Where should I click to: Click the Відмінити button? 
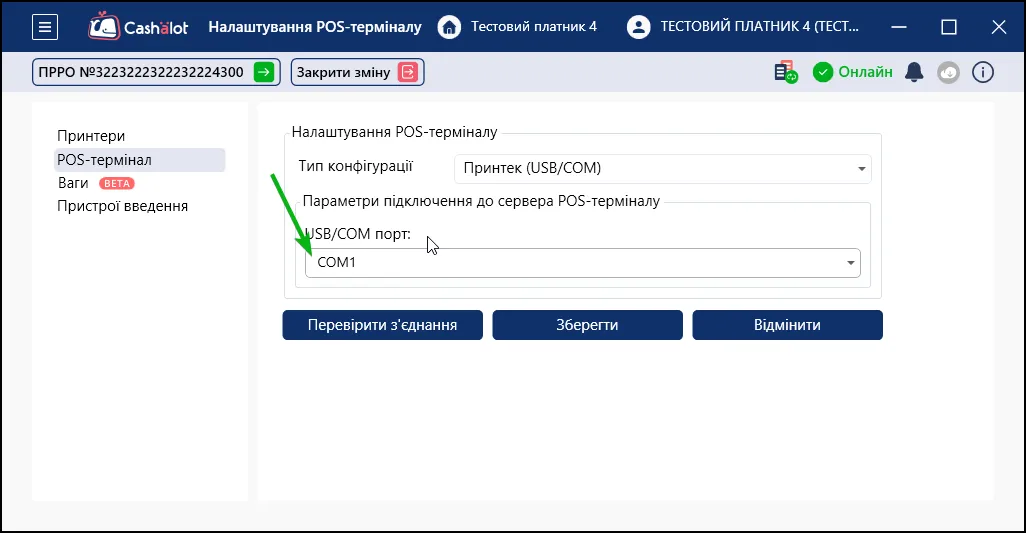(x=787, y=325)
